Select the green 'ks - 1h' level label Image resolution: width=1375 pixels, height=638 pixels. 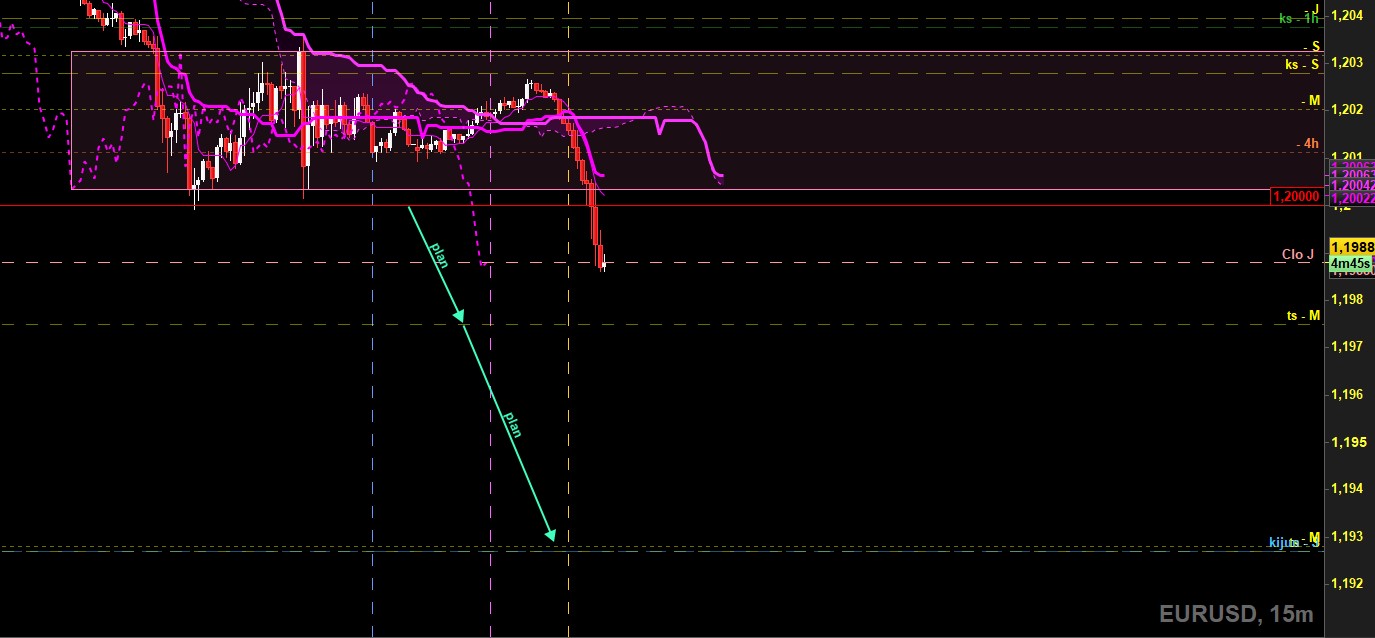[x=1299, y=18]
